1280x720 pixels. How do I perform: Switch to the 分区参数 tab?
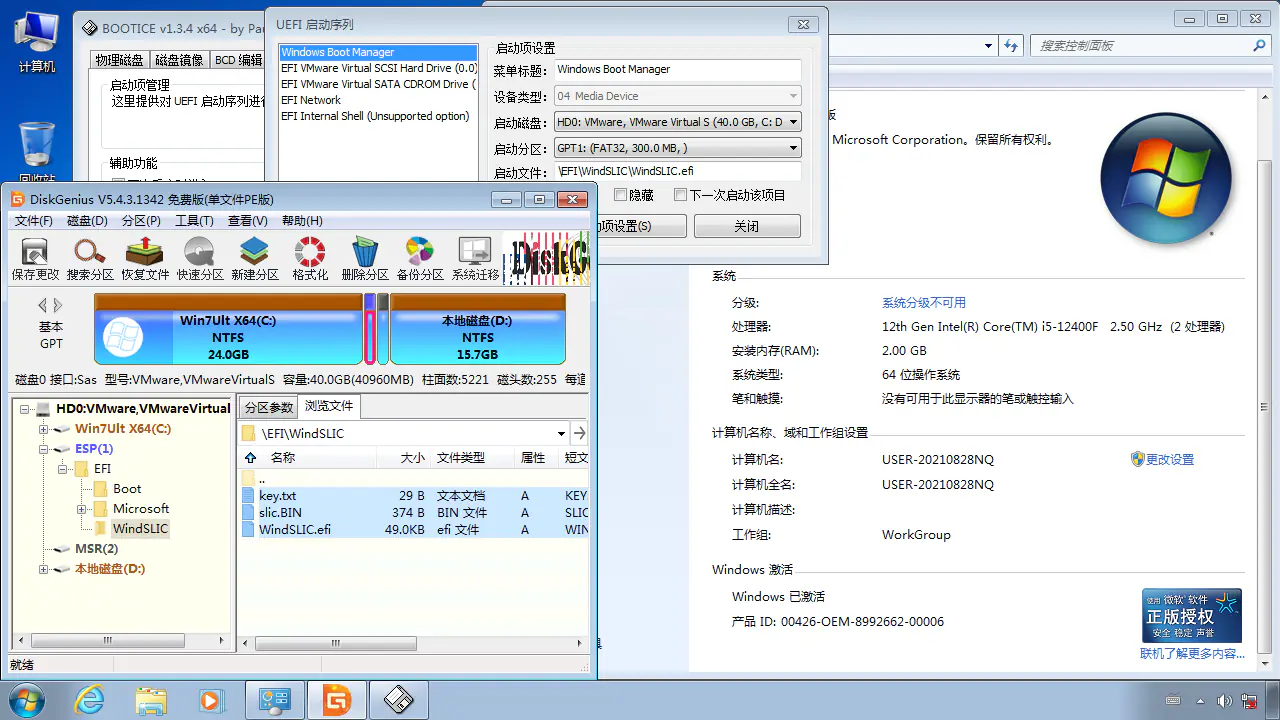pyautogui.click(x=269, y=407)
